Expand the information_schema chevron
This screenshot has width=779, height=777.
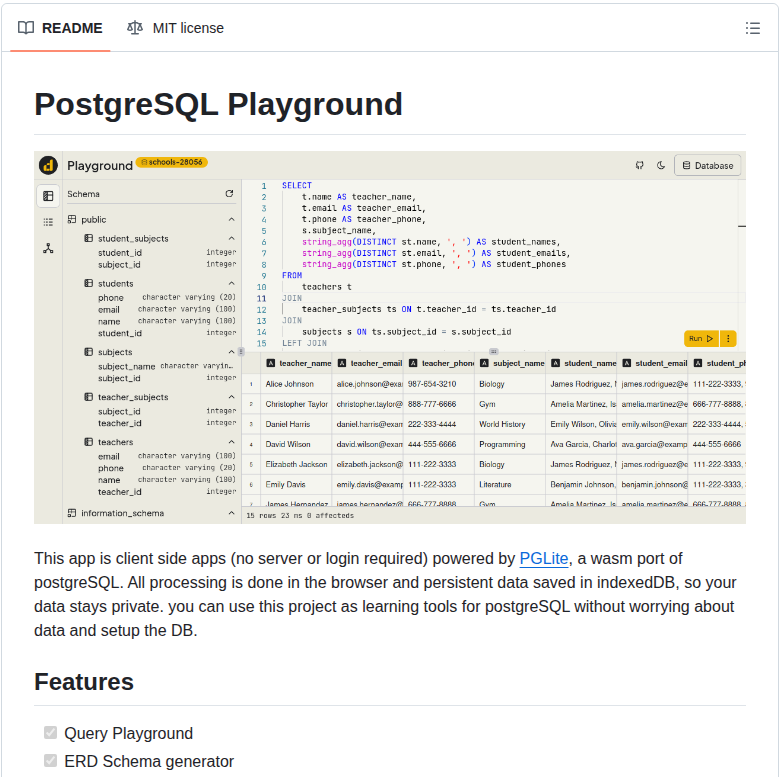coord(232,513)
